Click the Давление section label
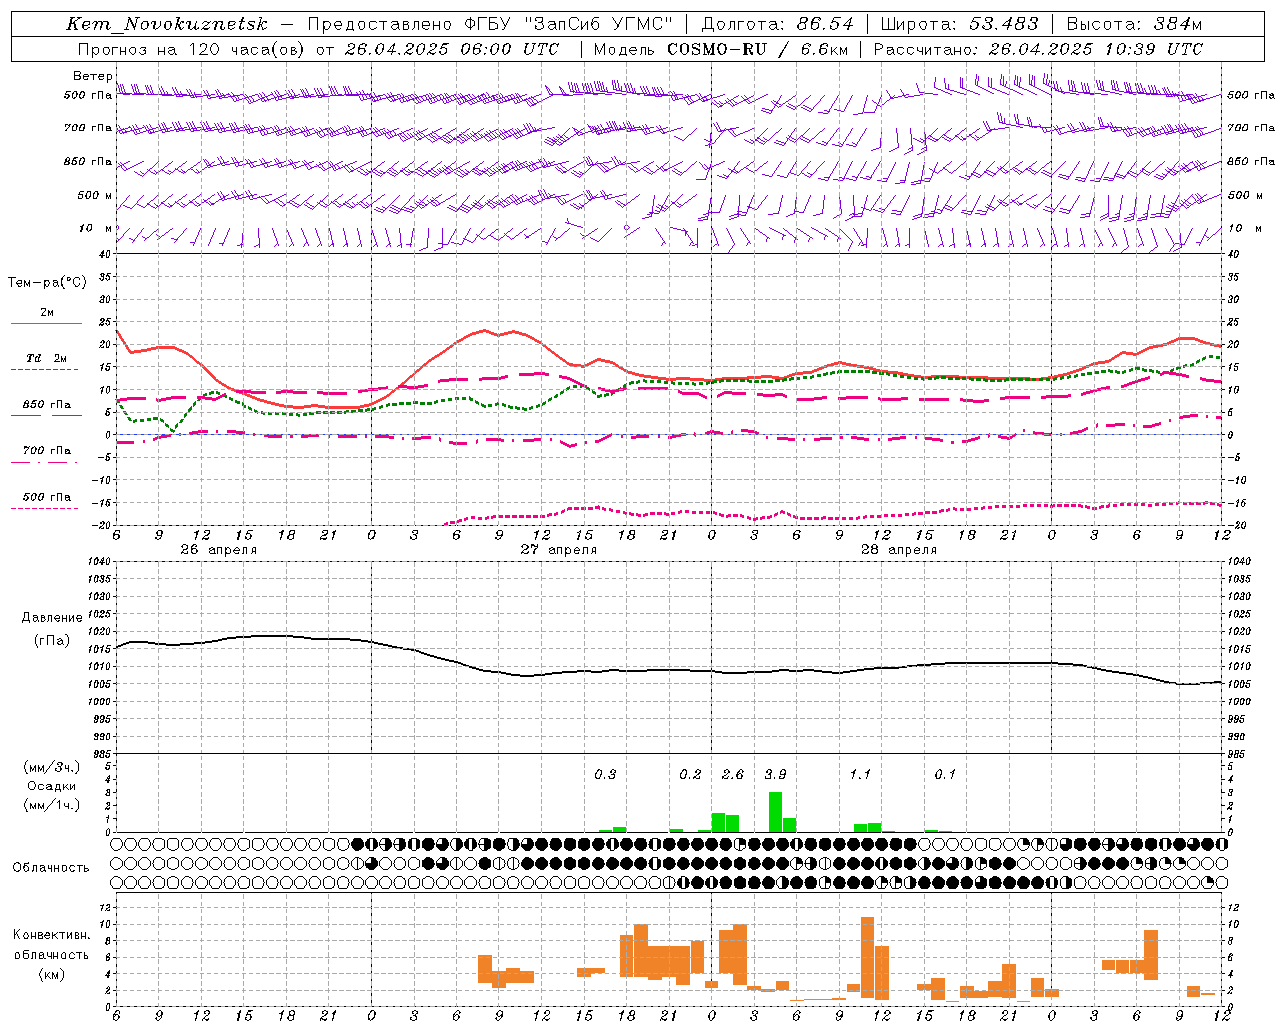The width and height of the screenshot is (1280, 1024). (x=52, y=618)
